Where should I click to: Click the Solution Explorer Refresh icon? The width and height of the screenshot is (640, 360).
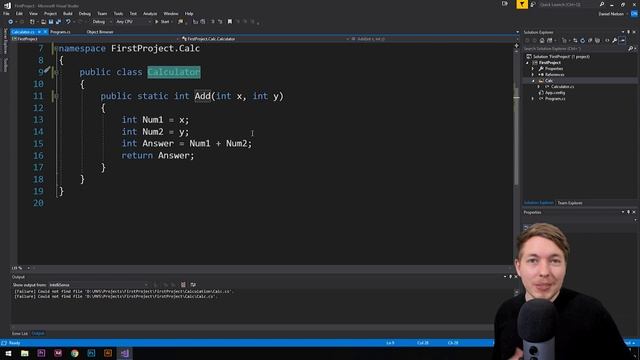[x=582, y=40]
